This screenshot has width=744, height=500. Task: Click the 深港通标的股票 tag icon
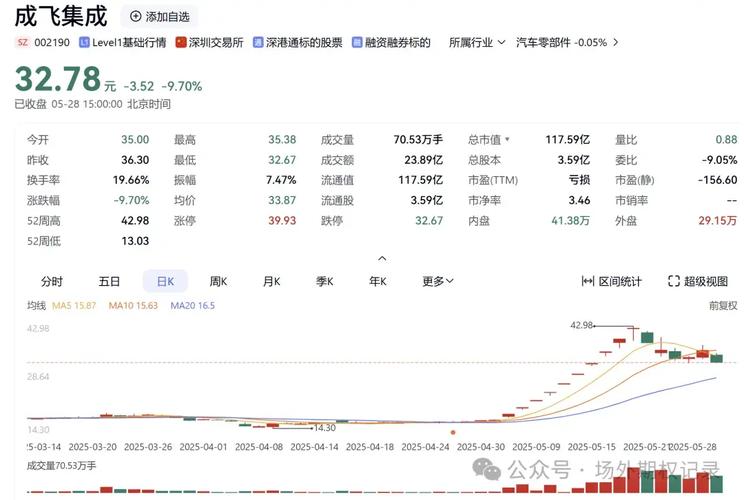coord(258,43)
